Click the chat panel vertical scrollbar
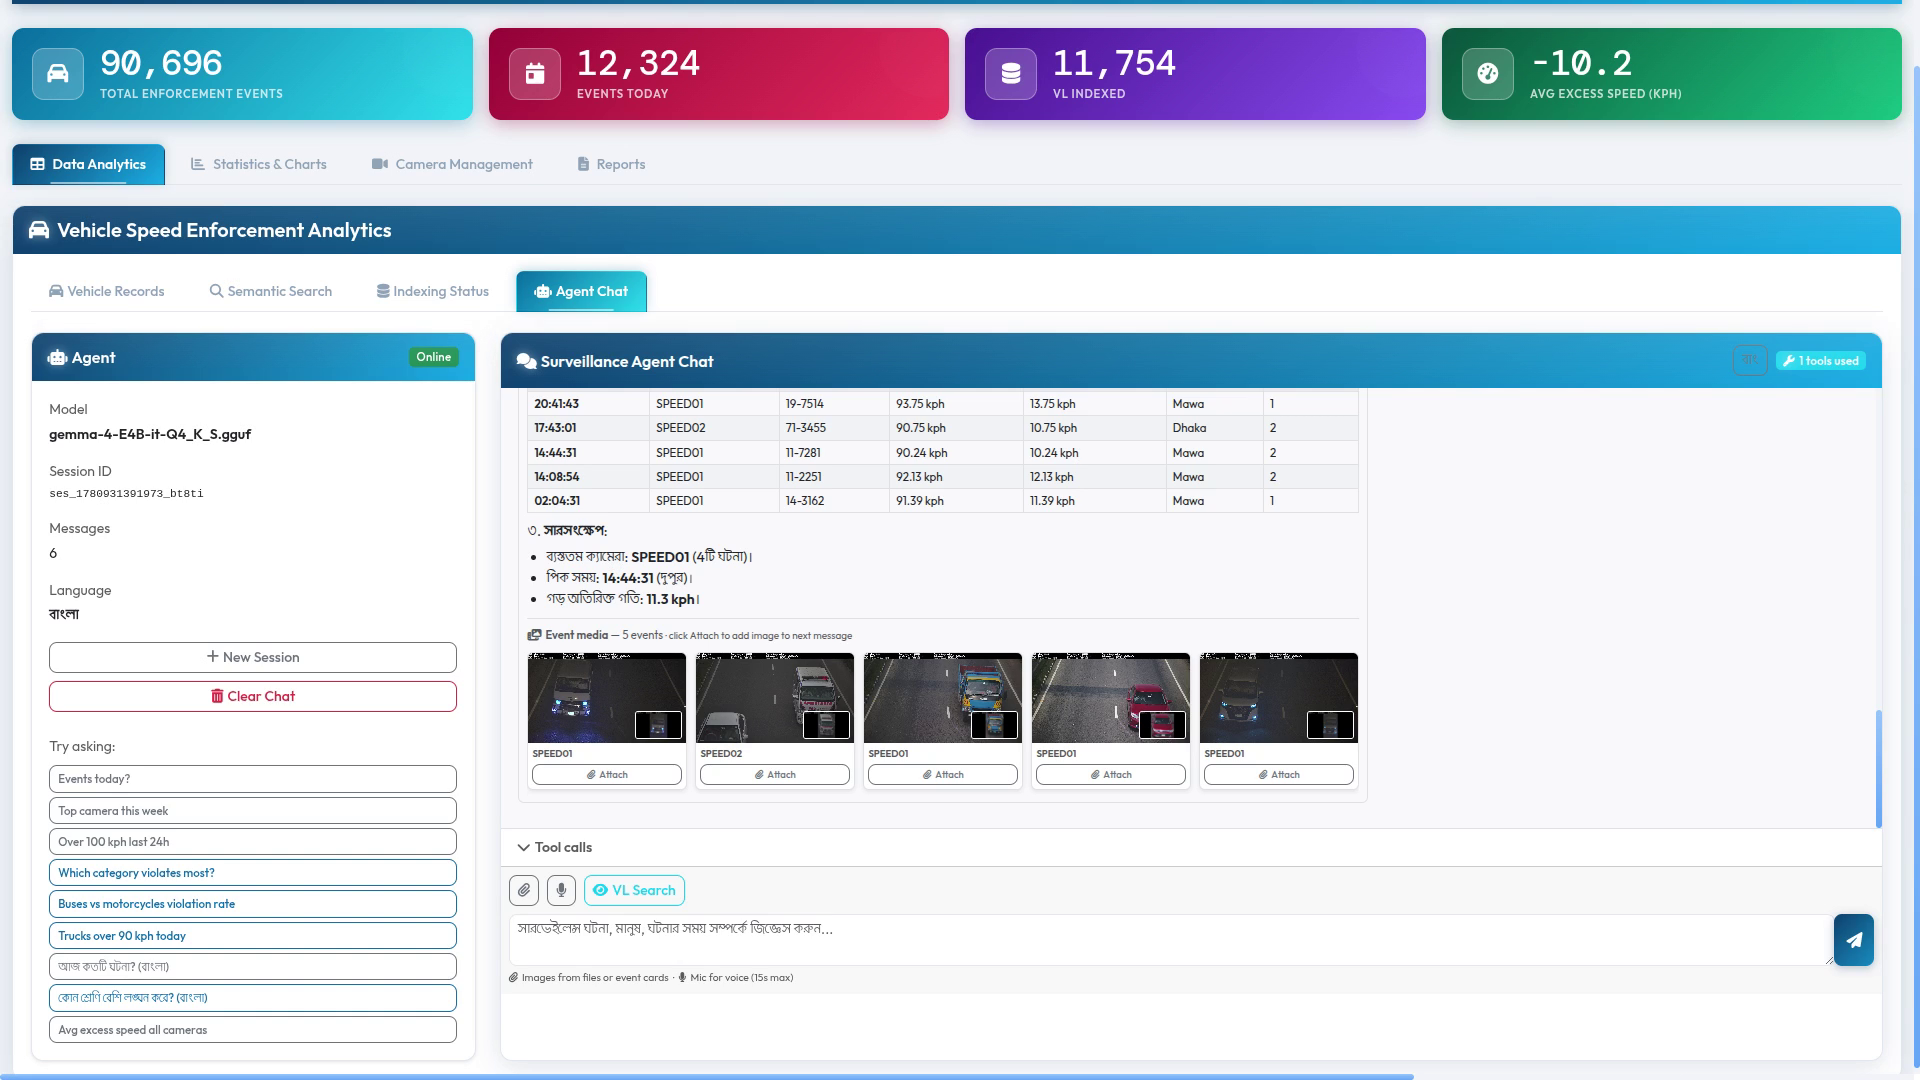The height and width of the screenshot is (1080, 1920). pyautogui.click(x=1879, y=768)
